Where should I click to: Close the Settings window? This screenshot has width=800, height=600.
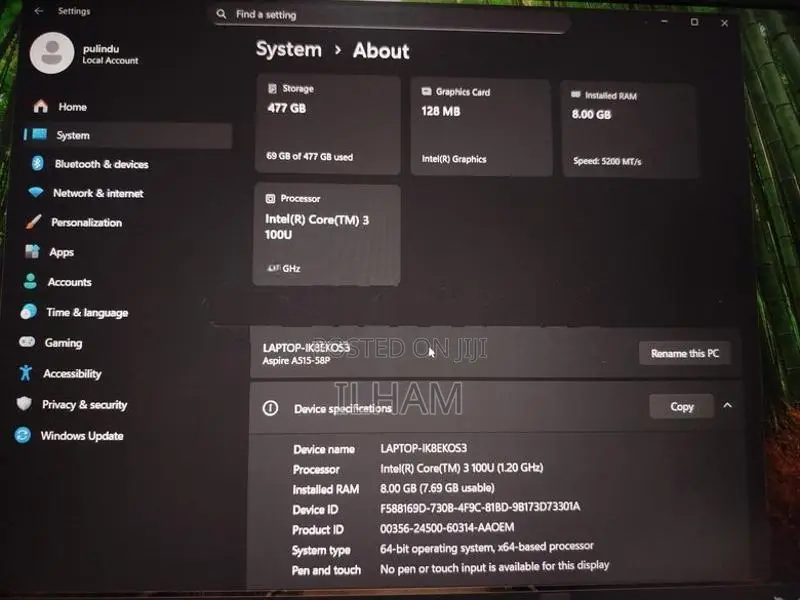point(724,23)
